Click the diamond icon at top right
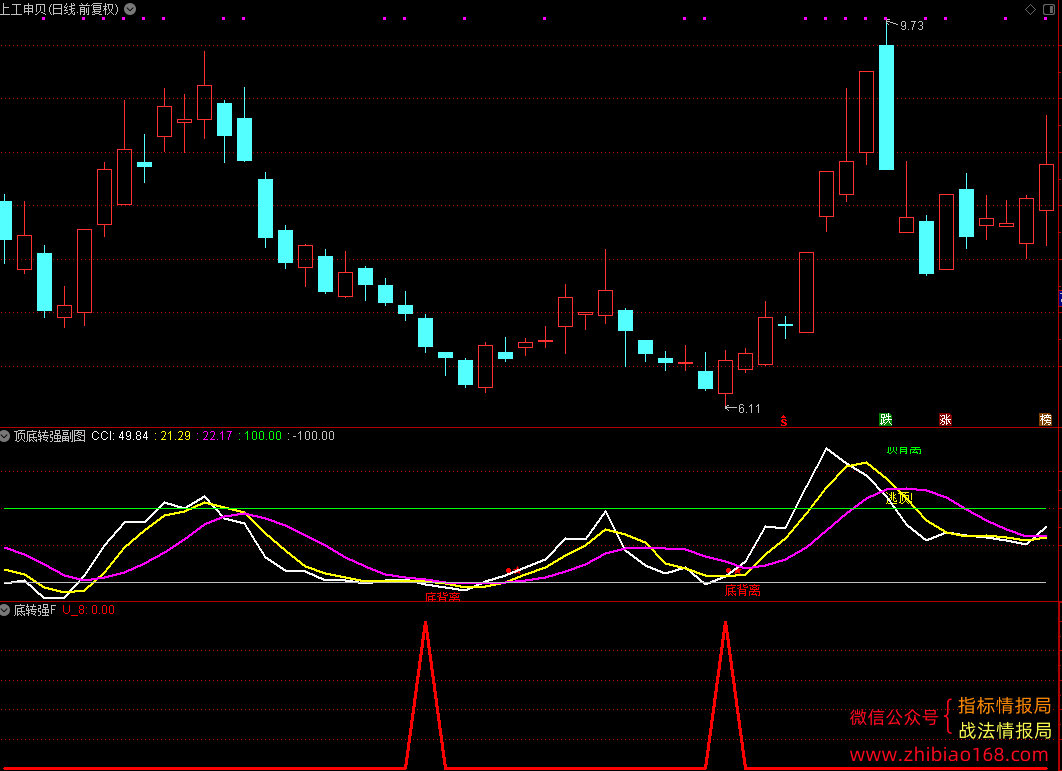Viewport: 1062px width, 771px height. (x=1030, y=9)
